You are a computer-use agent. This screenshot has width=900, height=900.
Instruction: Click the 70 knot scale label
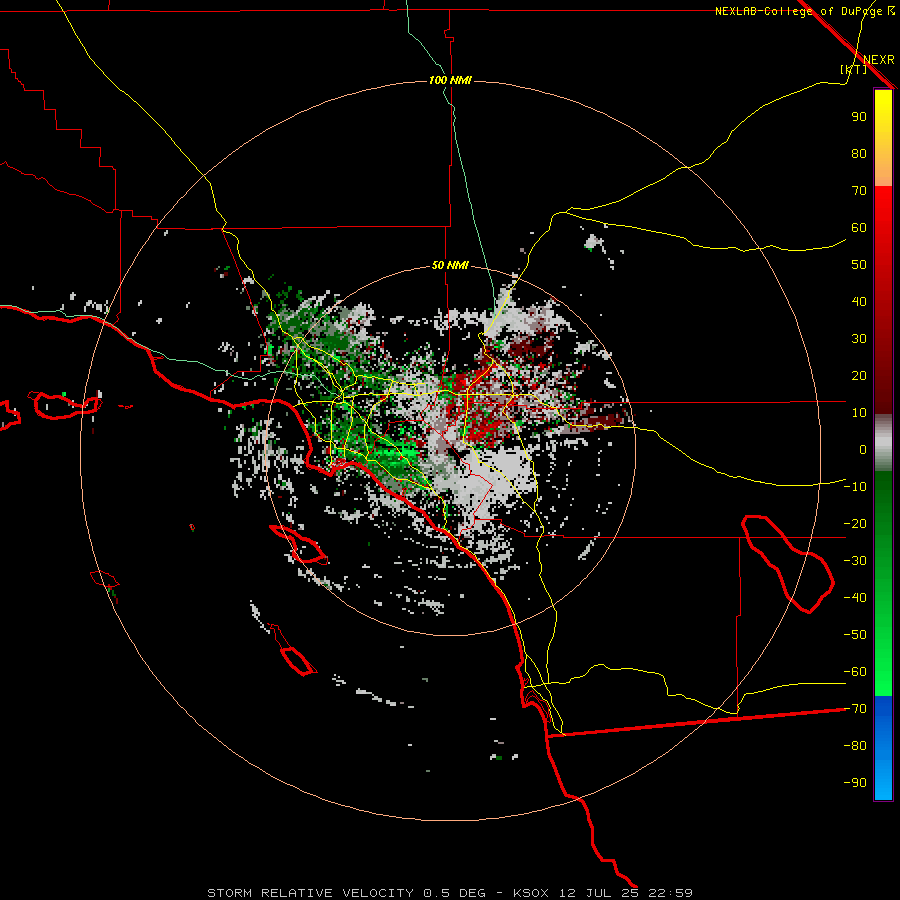point(859,191)
